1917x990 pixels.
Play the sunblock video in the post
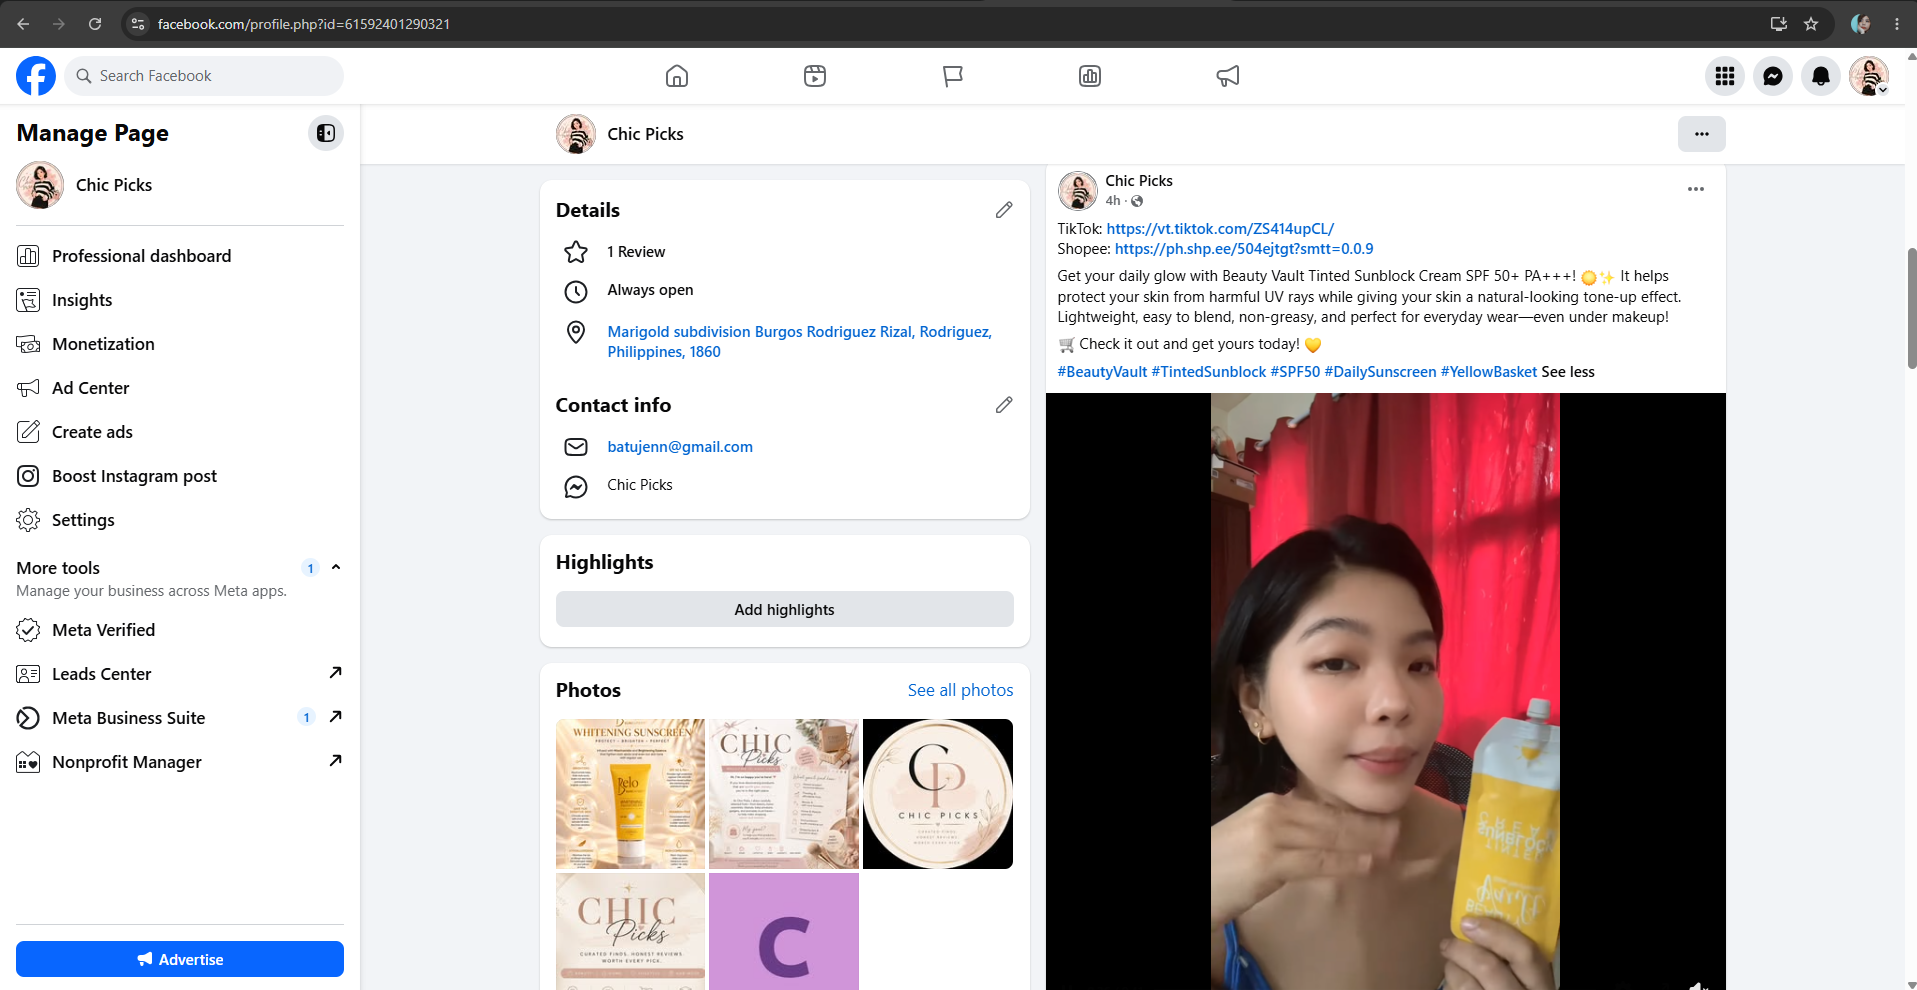tap(1385, 691)
